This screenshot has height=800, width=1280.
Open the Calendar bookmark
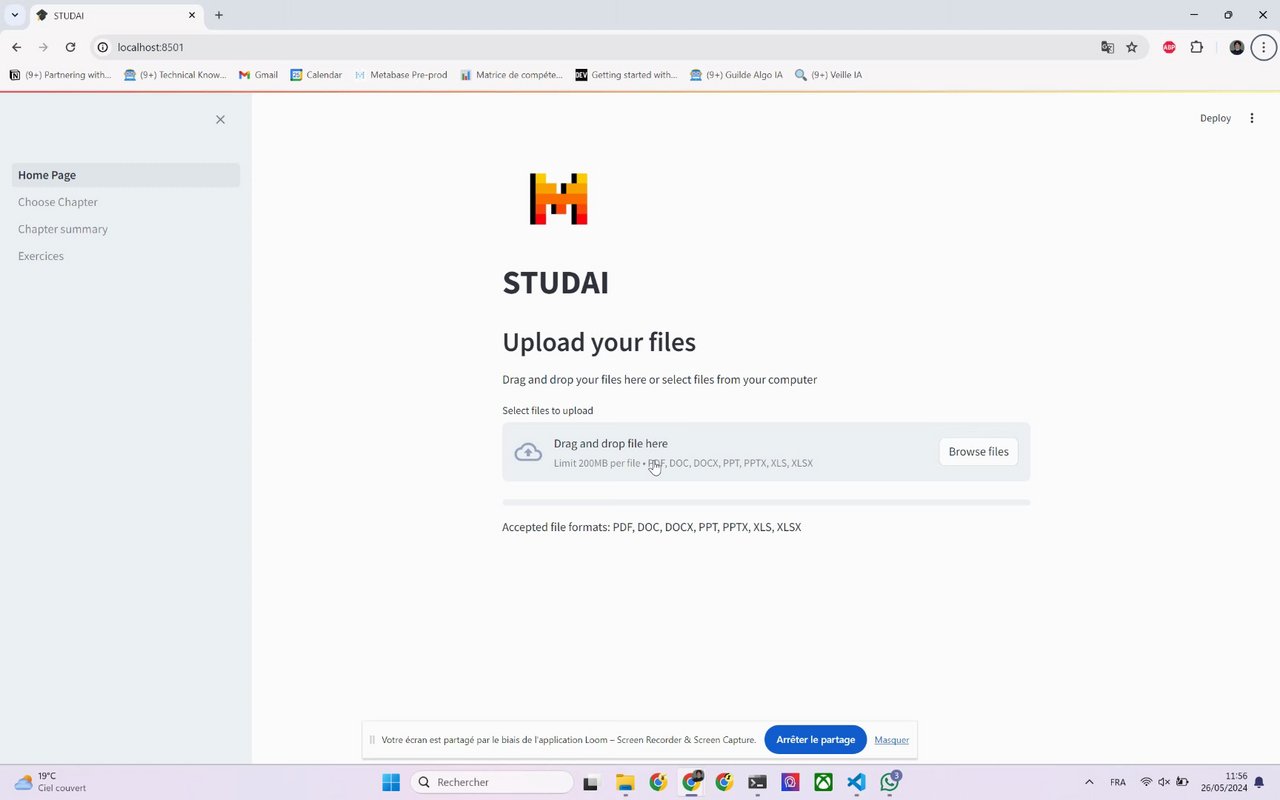point(316,75)
